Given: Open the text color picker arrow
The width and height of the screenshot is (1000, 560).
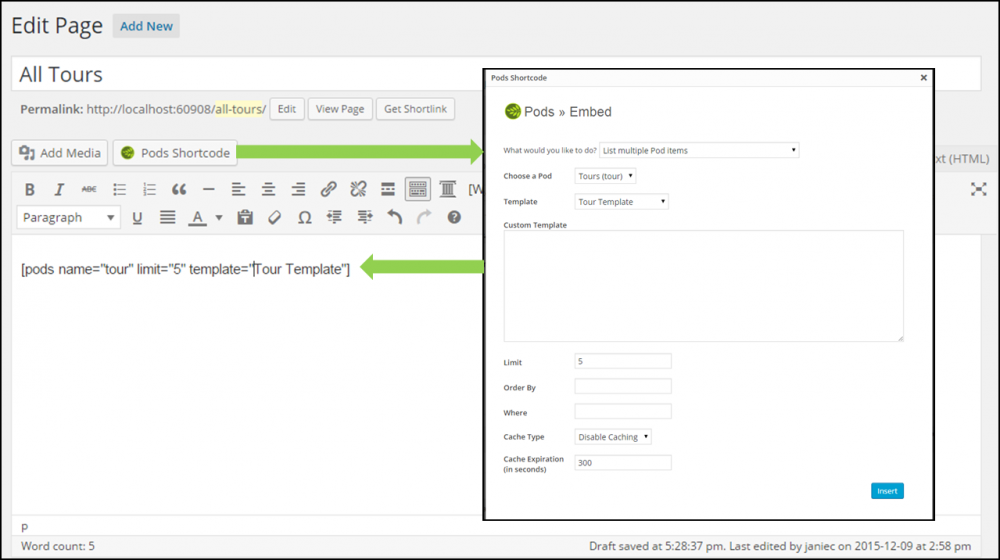Looking at the screenshot, I should click(217, 217).
